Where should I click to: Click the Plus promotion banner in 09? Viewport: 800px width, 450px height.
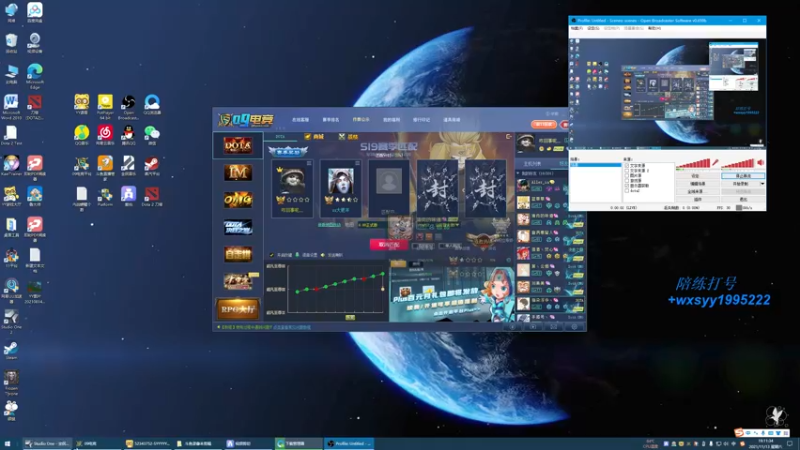(x=451, y=295)
